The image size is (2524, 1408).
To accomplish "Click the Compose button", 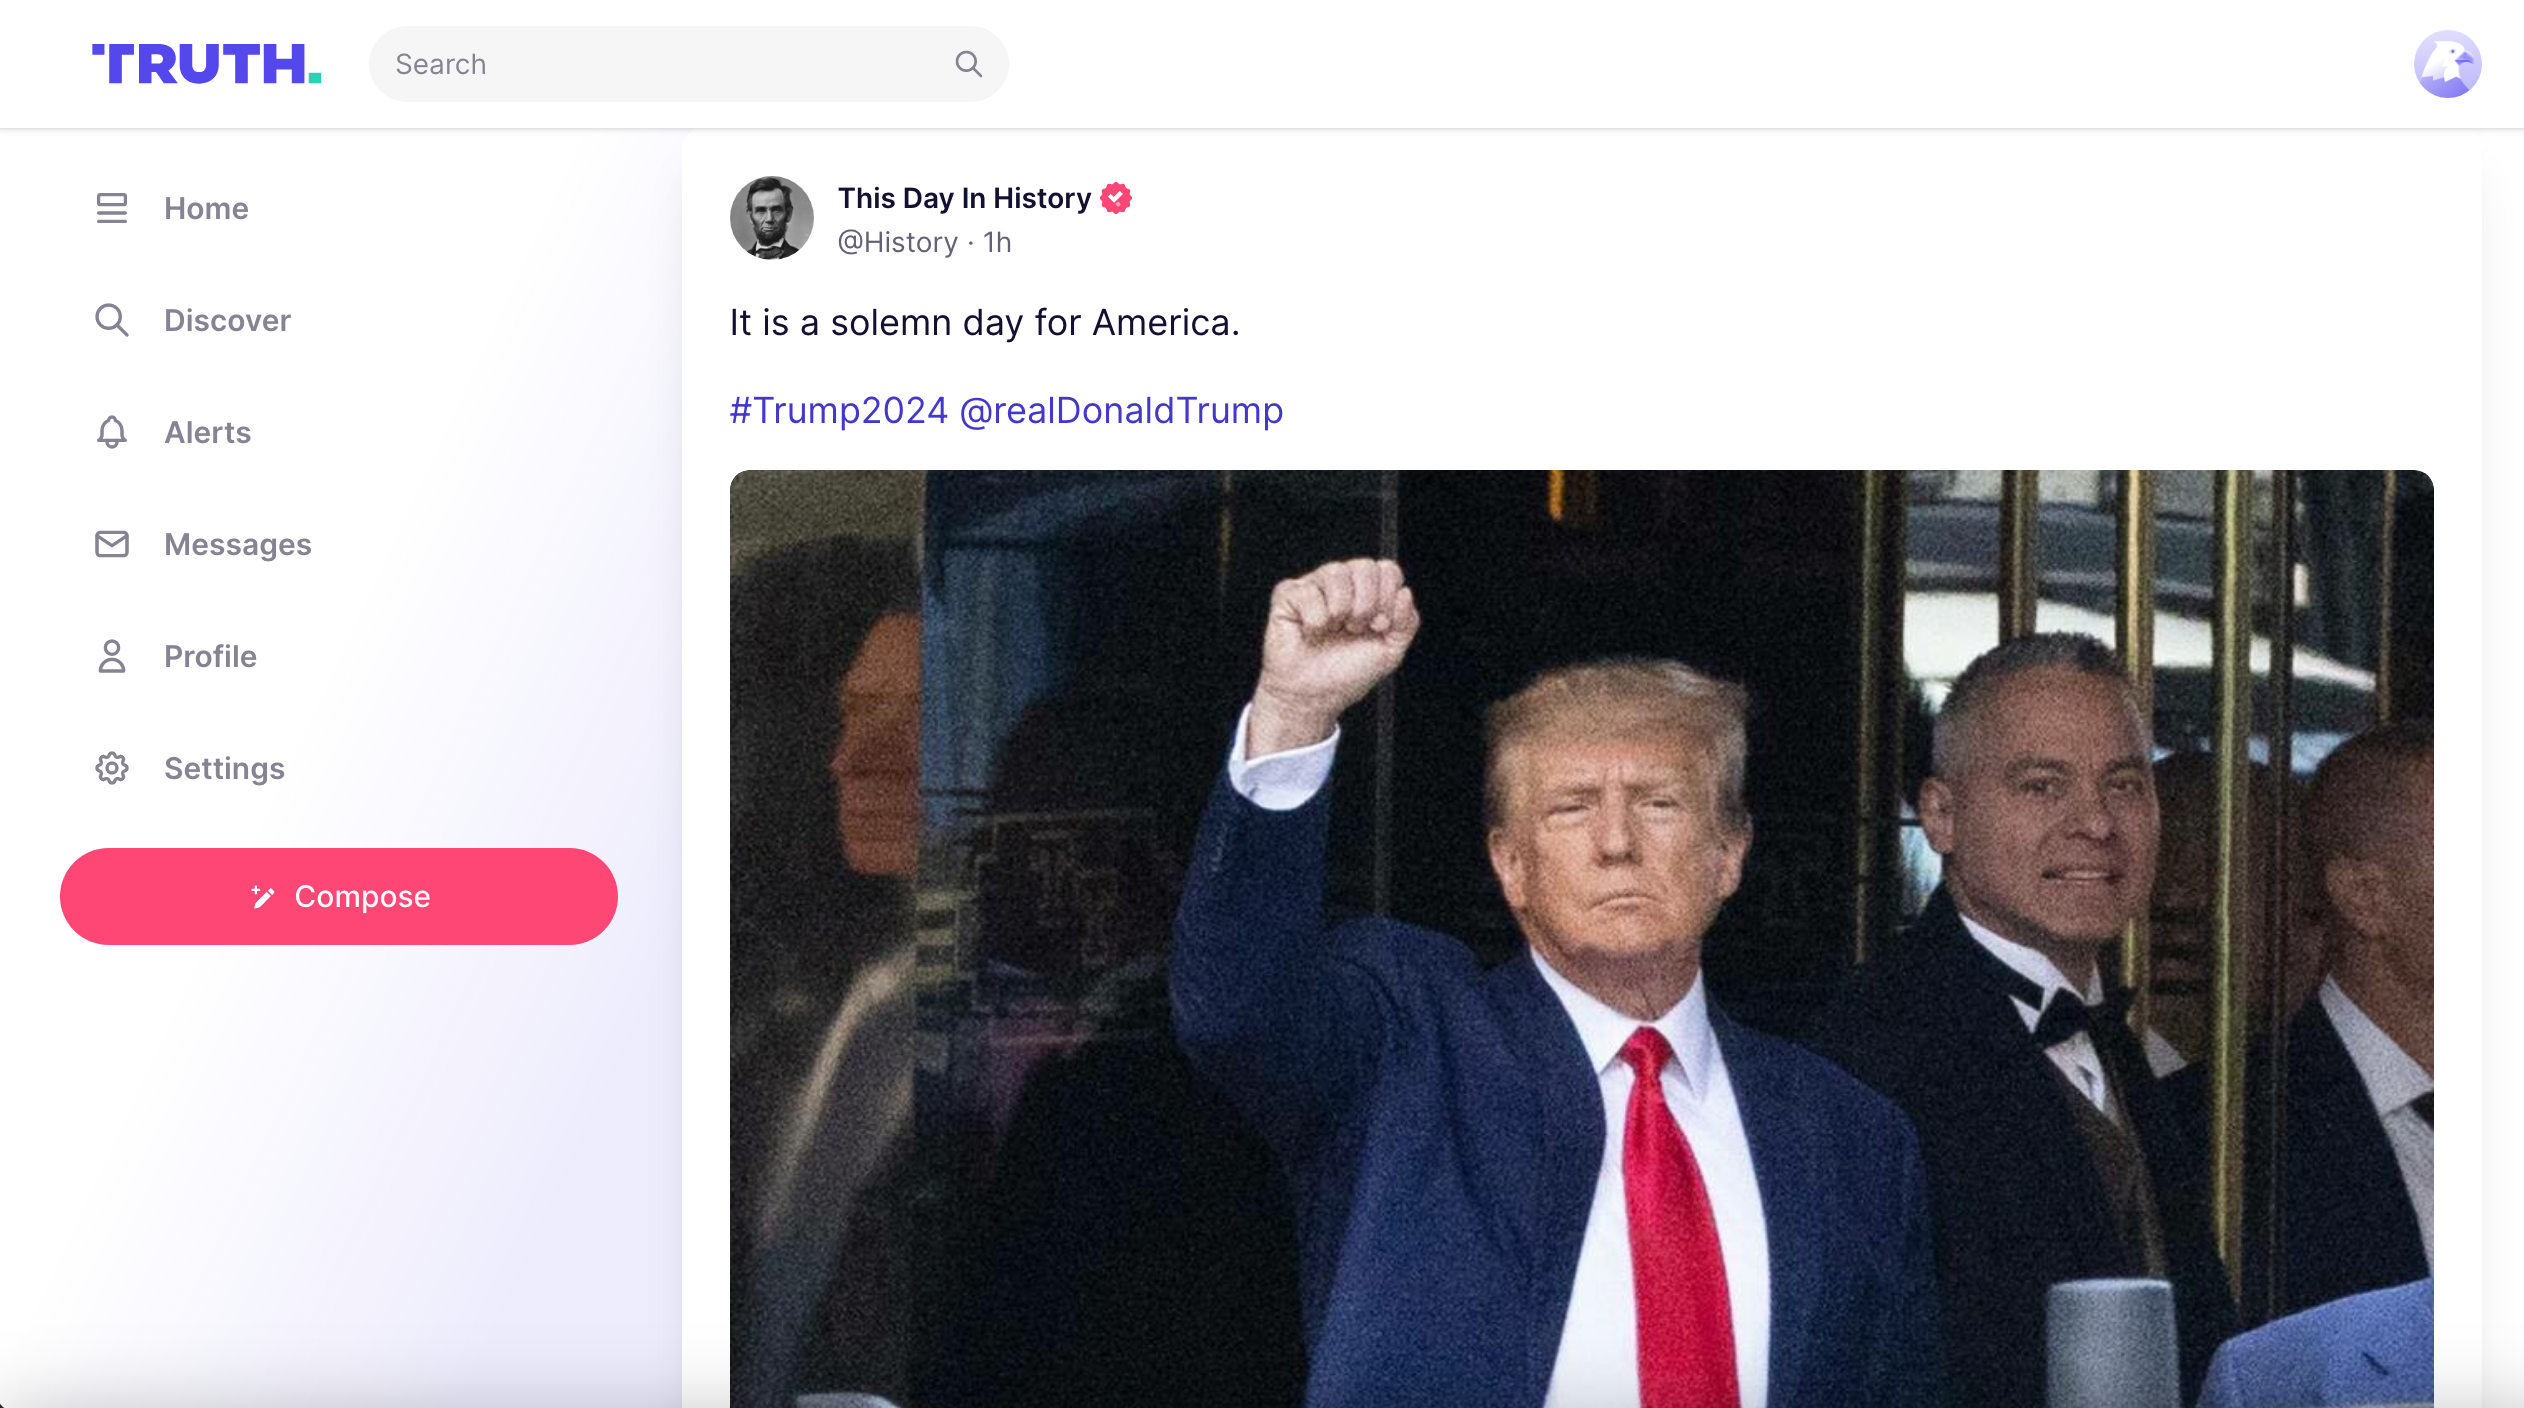I will (338, 896).
